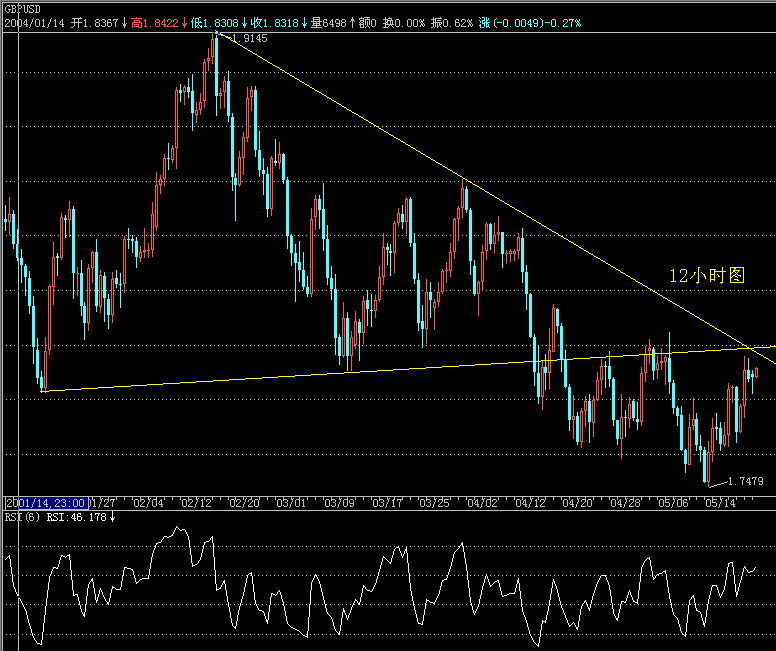Image resolution: width=776 pixels, height=651 pixels.
Task: Click the 1.9145 peak price label
Action: pyautogui.click(x=249, y=38)
